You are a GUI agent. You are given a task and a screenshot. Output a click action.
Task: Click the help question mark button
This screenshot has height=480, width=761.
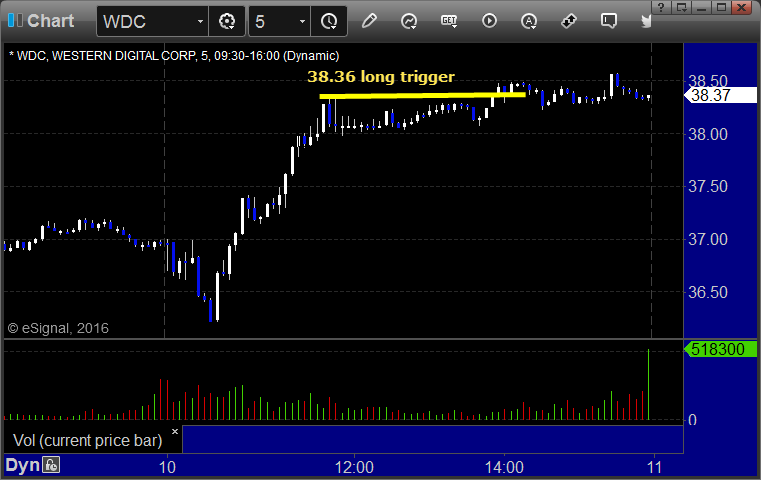(661, 7)
